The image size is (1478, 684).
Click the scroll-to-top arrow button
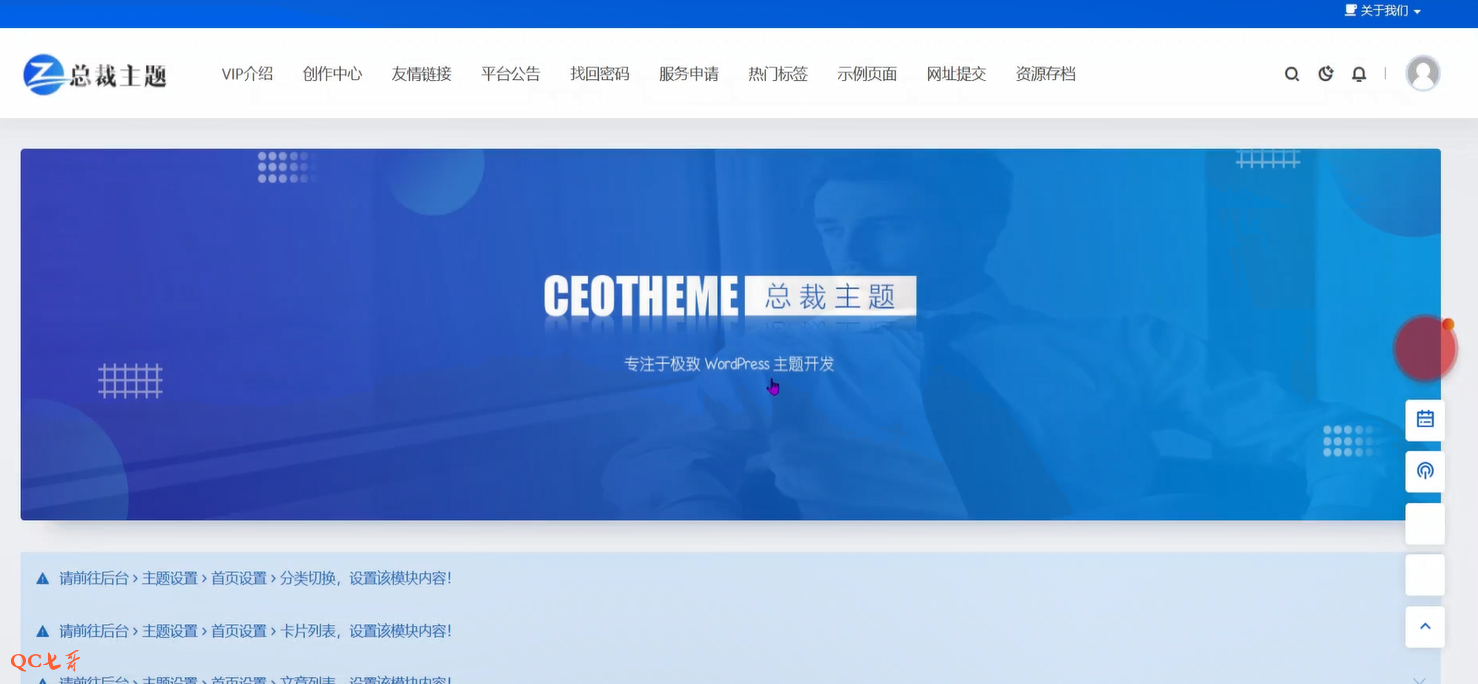pos(1425,626)
